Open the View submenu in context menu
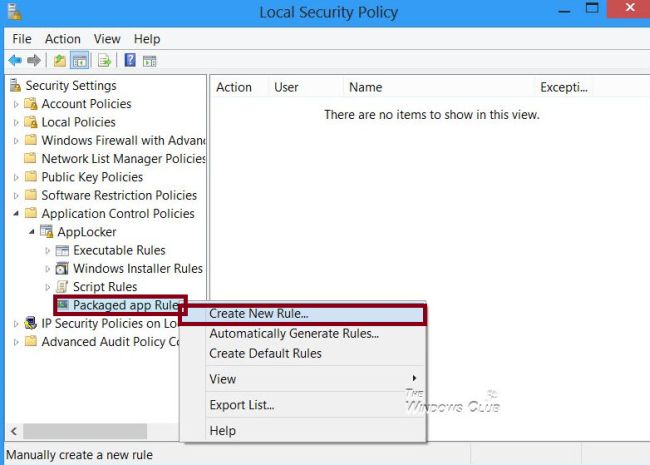Viewport: 650px width, 465px height. pos(303,379)
